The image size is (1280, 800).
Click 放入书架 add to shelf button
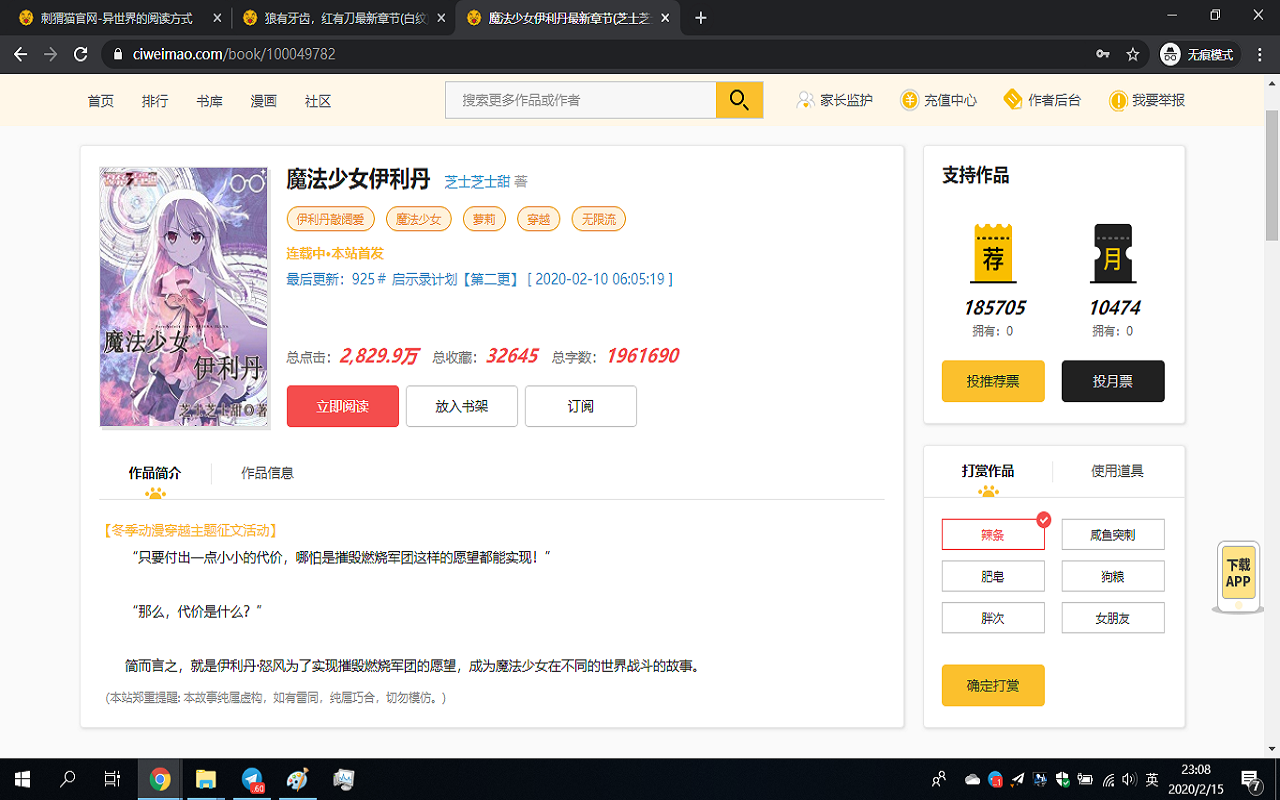[x=462, y=406]
